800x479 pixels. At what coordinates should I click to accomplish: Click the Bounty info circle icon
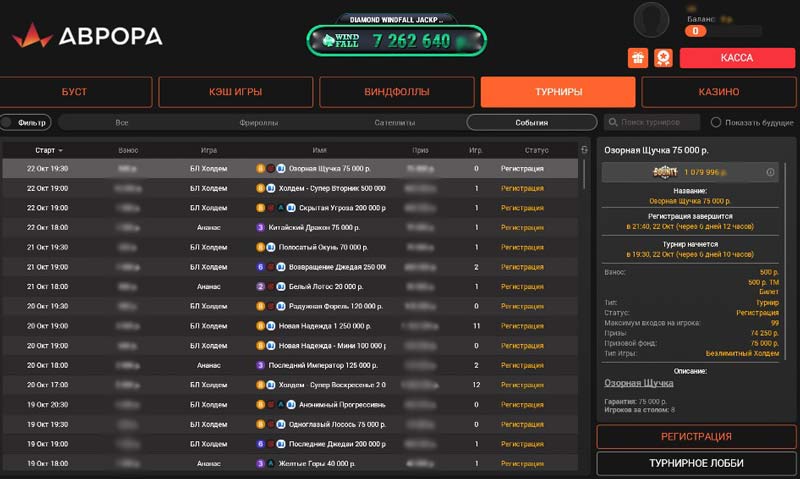click(x=771, y=172)
